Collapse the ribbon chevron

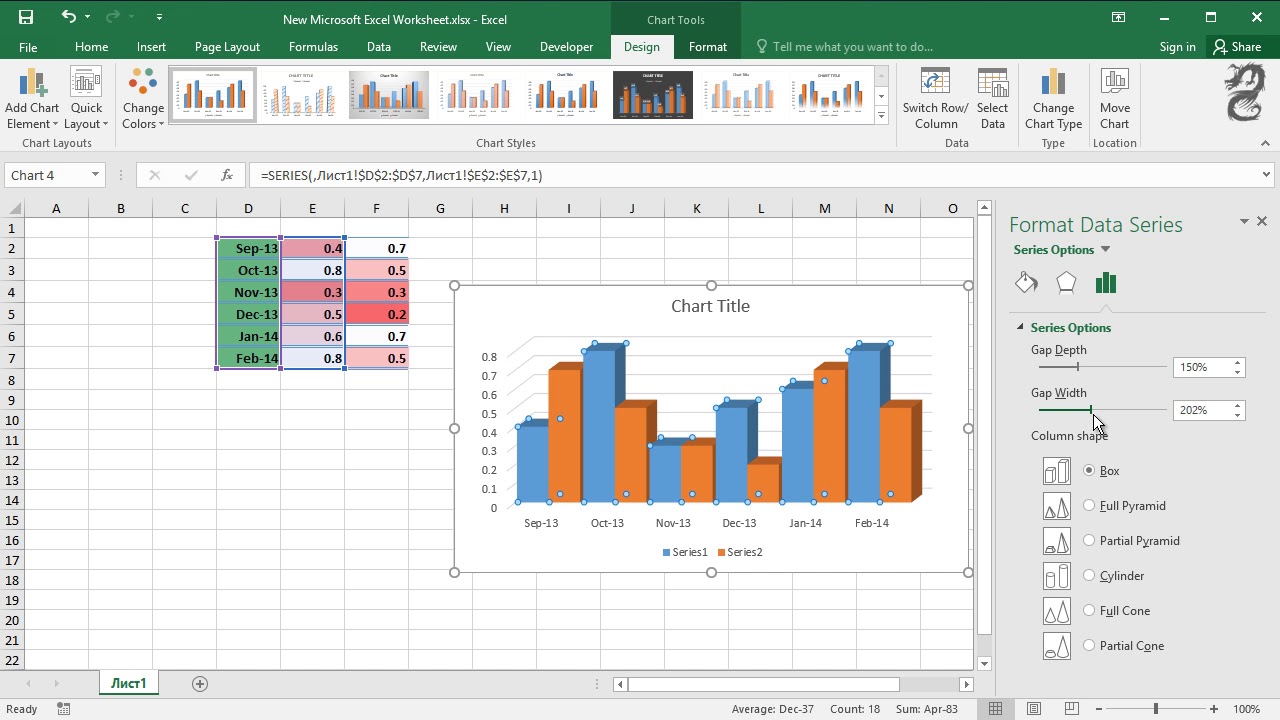tap(1265, 143)
